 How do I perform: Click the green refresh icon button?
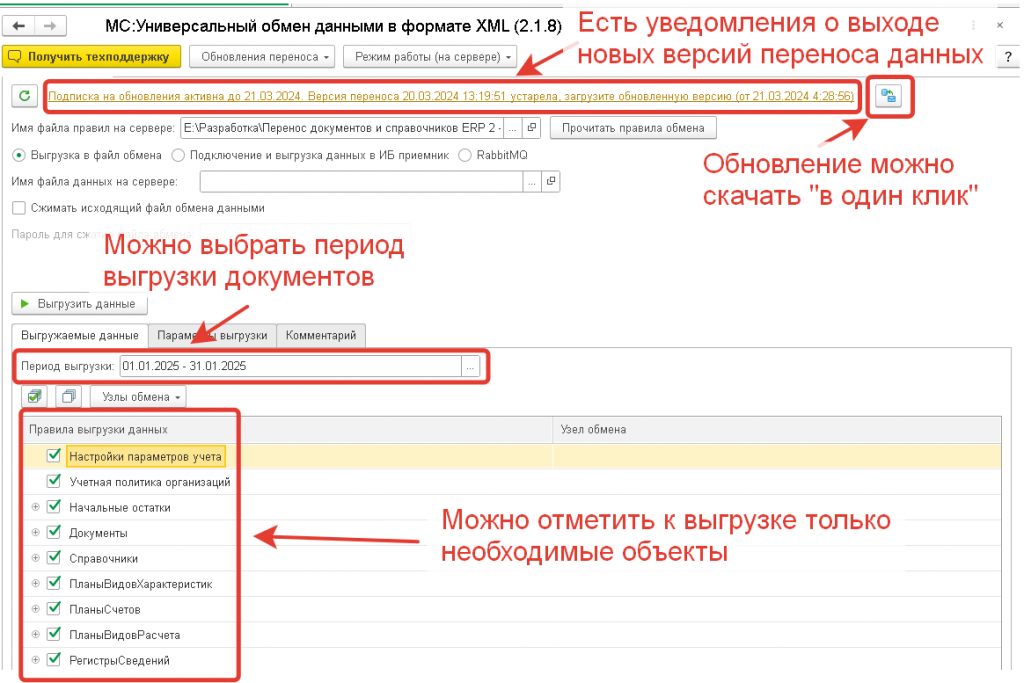pos(25,96)
